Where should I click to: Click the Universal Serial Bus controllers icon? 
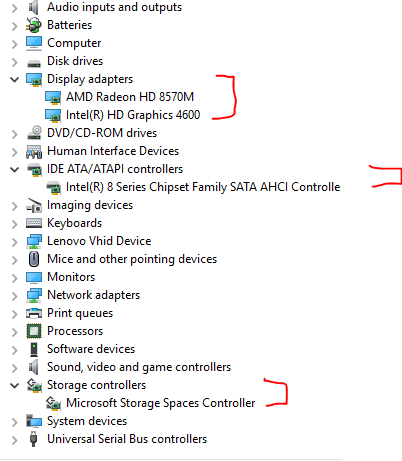[33, 439]
